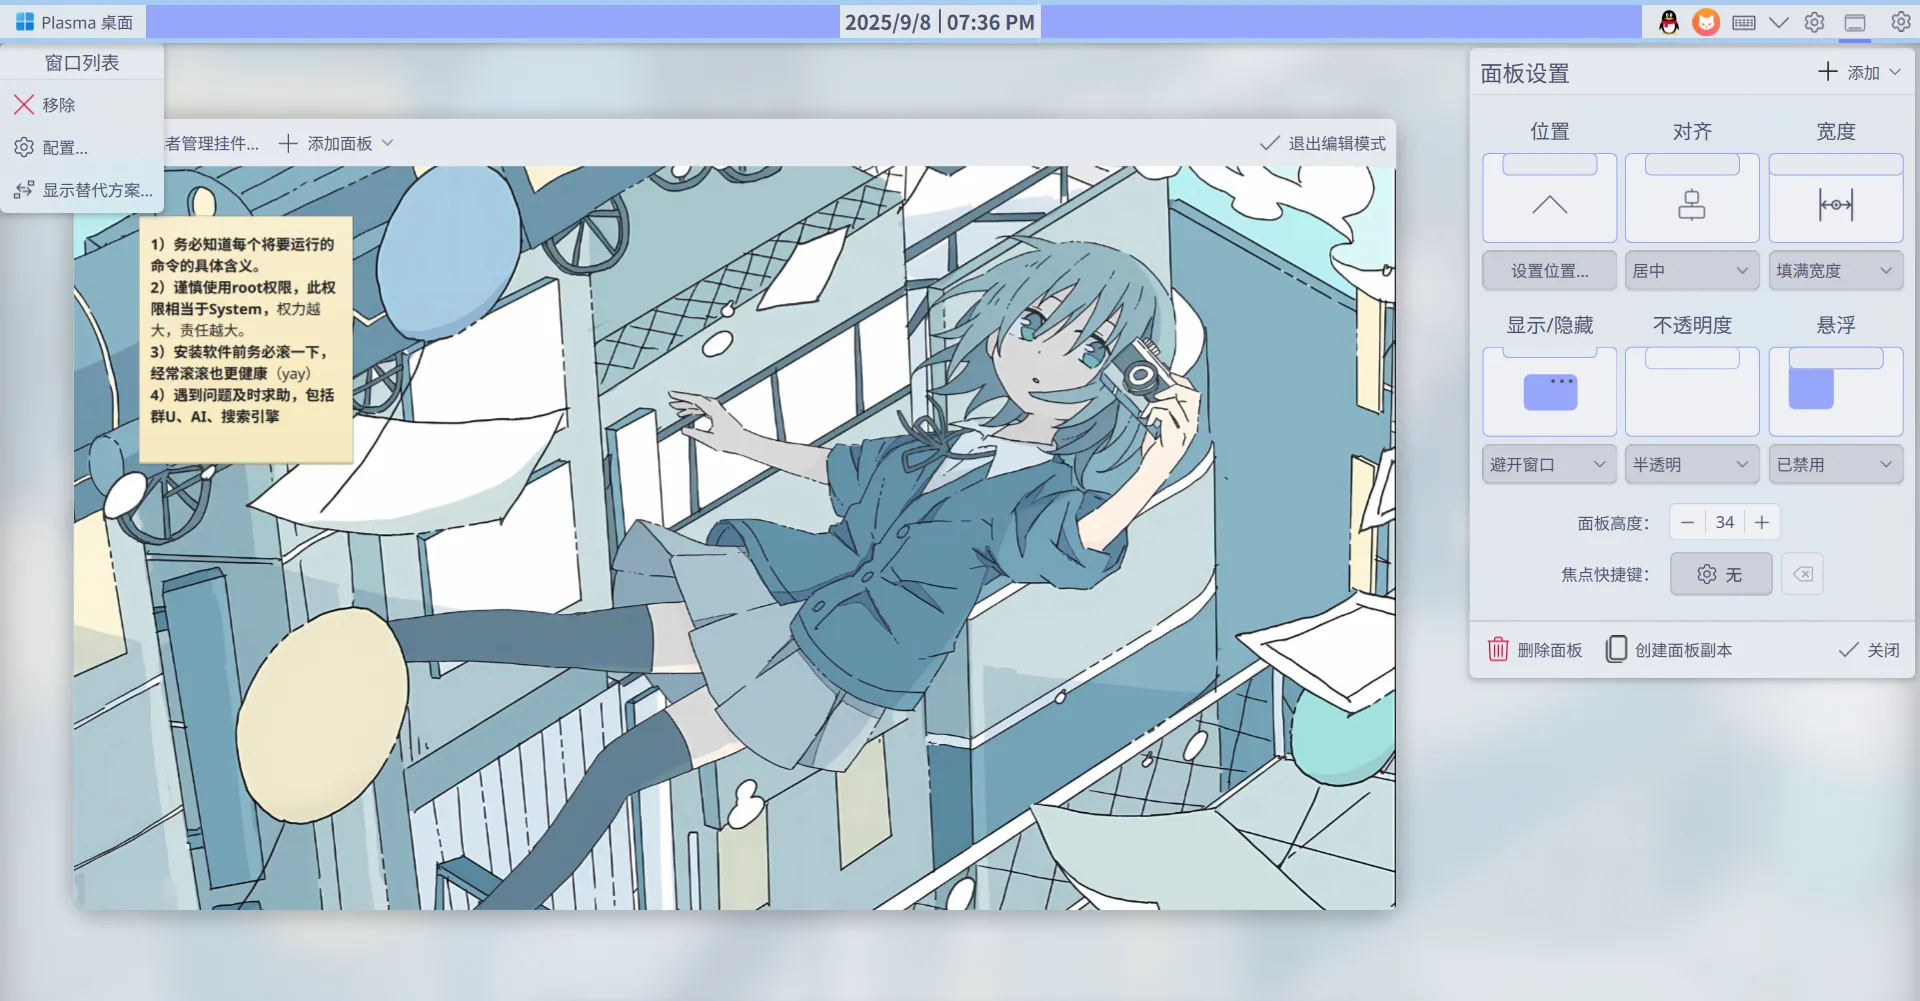This screenshot has width=1920, height=1001.
Task: Expand the system tray hidden icons arrow
Action: coord(1779,22)
